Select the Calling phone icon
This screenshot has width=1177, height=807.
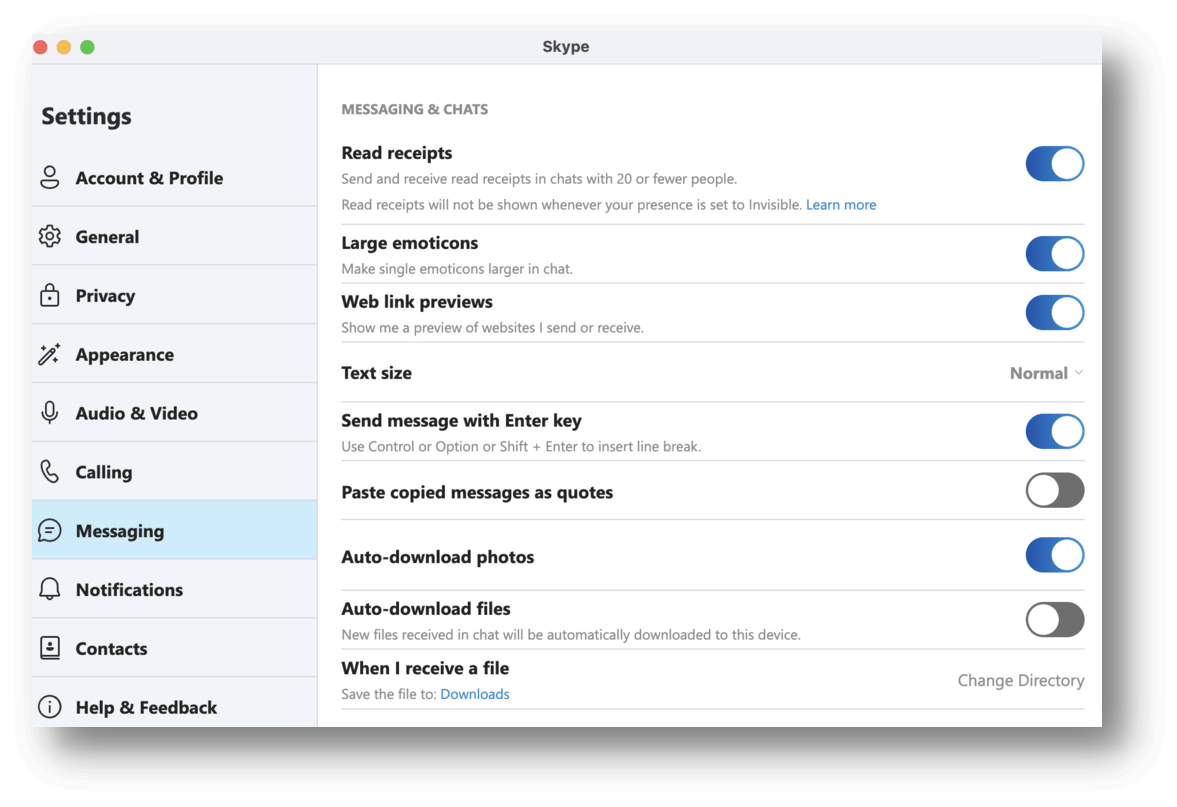(48, 471)
